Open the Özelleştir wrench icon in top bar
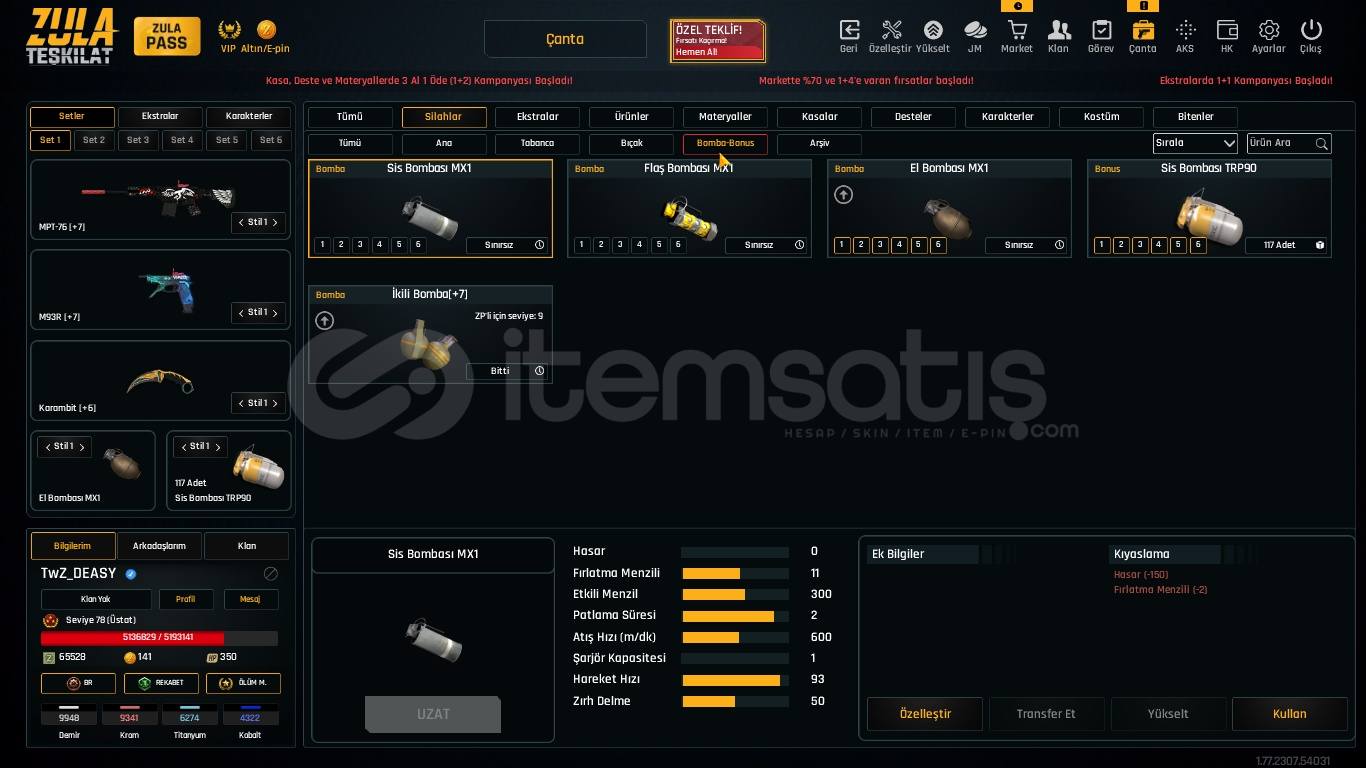Screen dimensions: 1366x768 click(891, 31)
